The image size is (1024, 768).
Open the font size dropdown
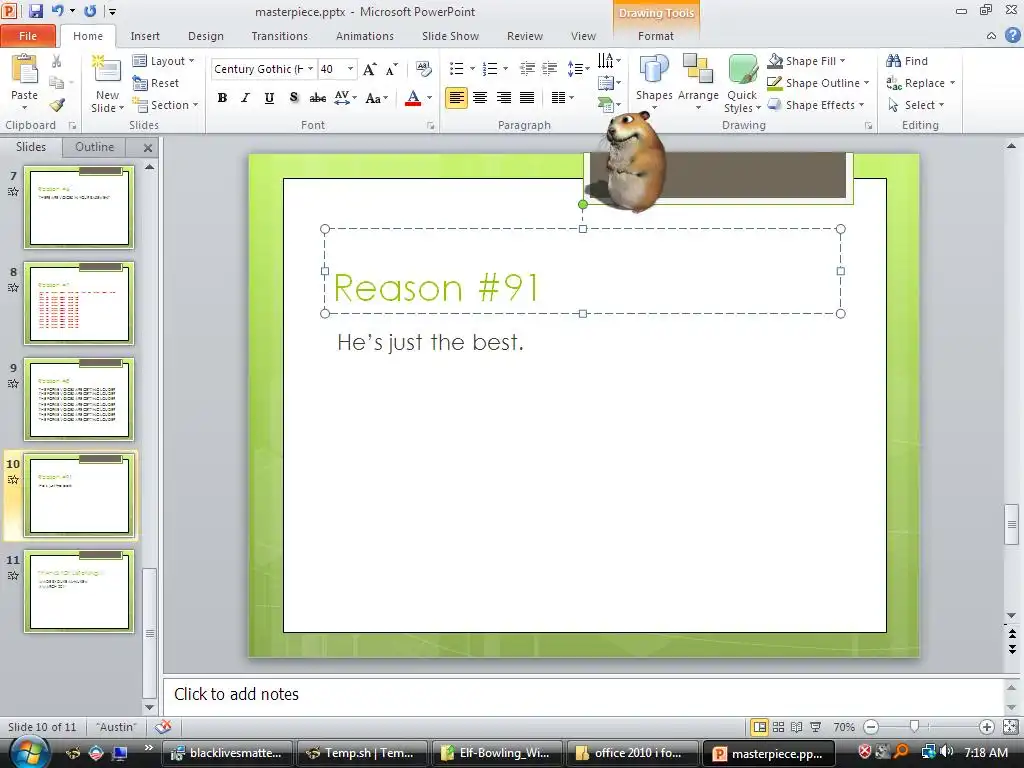tap(351, 69)
